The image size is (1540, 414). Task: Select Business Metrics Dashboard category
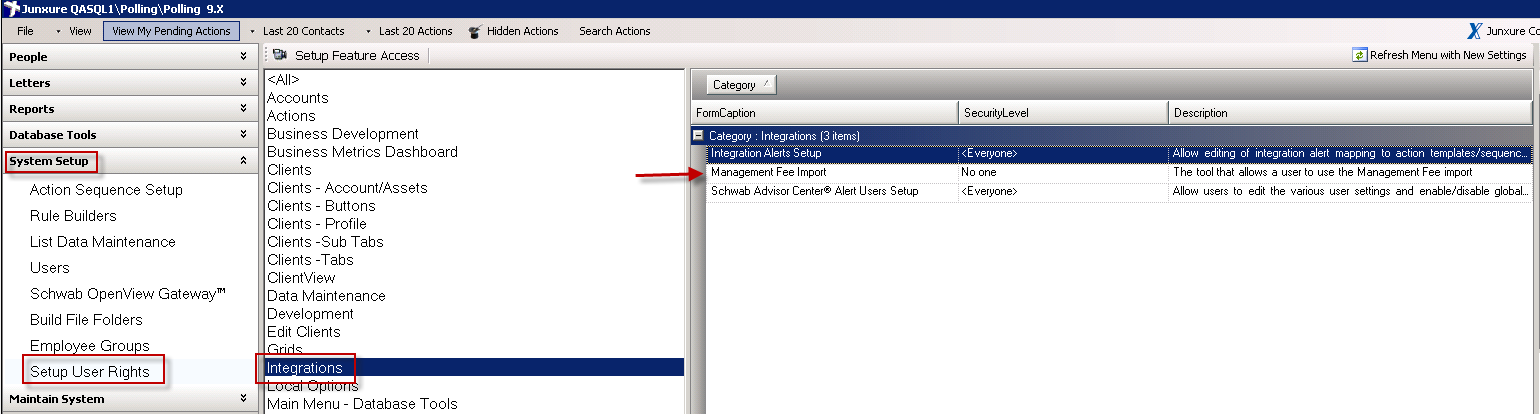(474, 152)
